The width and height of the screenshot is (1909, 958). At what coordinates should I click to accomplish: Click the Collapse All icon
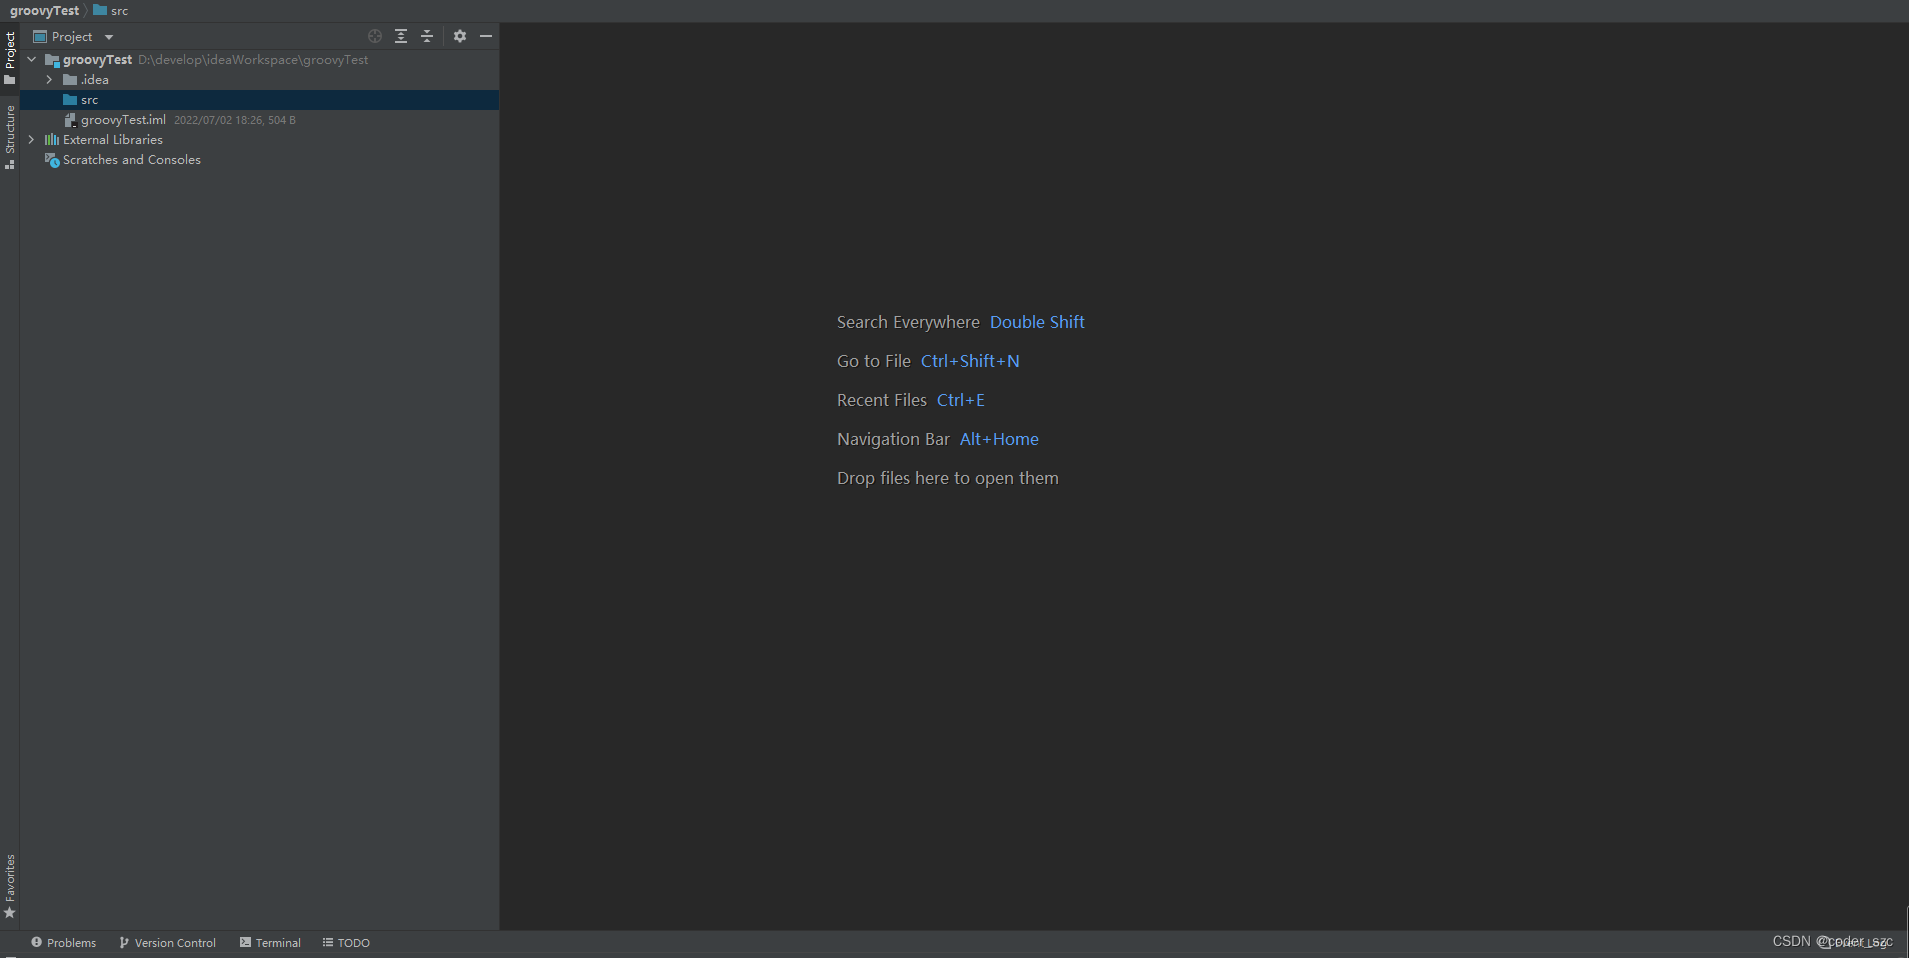(x=427, y=36)
